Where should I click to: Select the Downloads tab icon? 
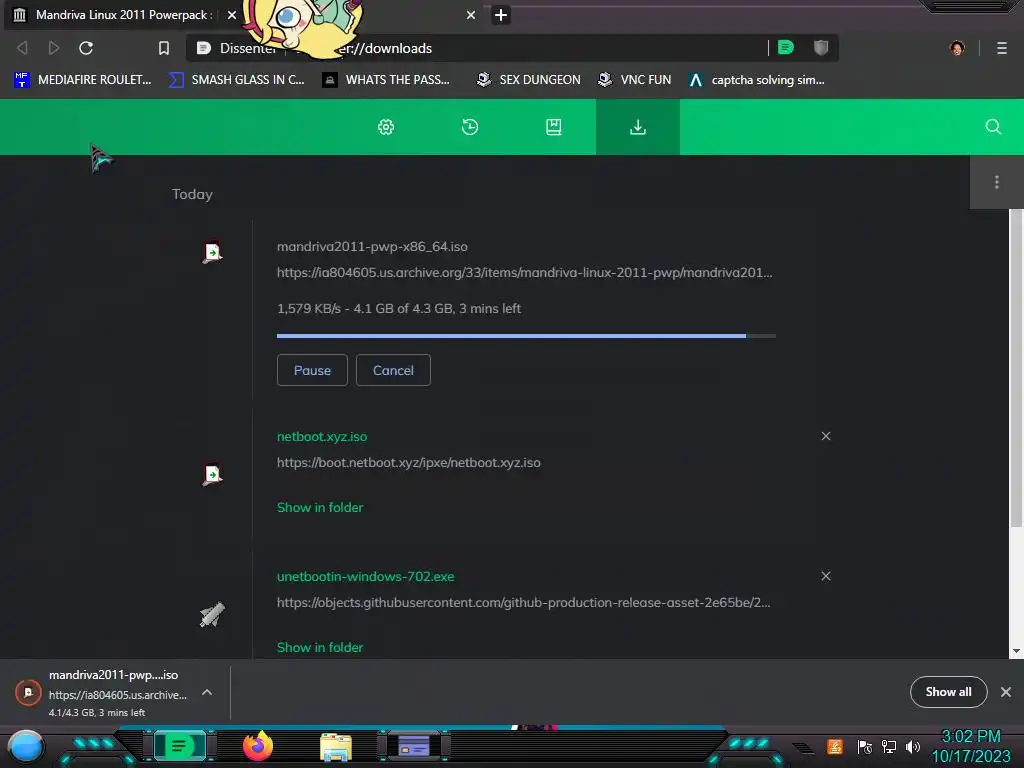637,127
